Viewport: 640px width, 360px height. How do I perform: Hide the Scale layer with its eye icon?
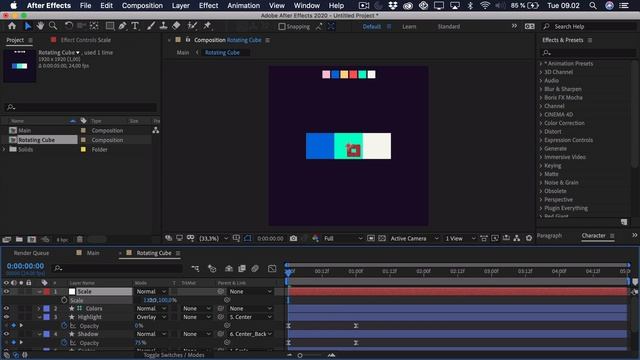[6, 291]
